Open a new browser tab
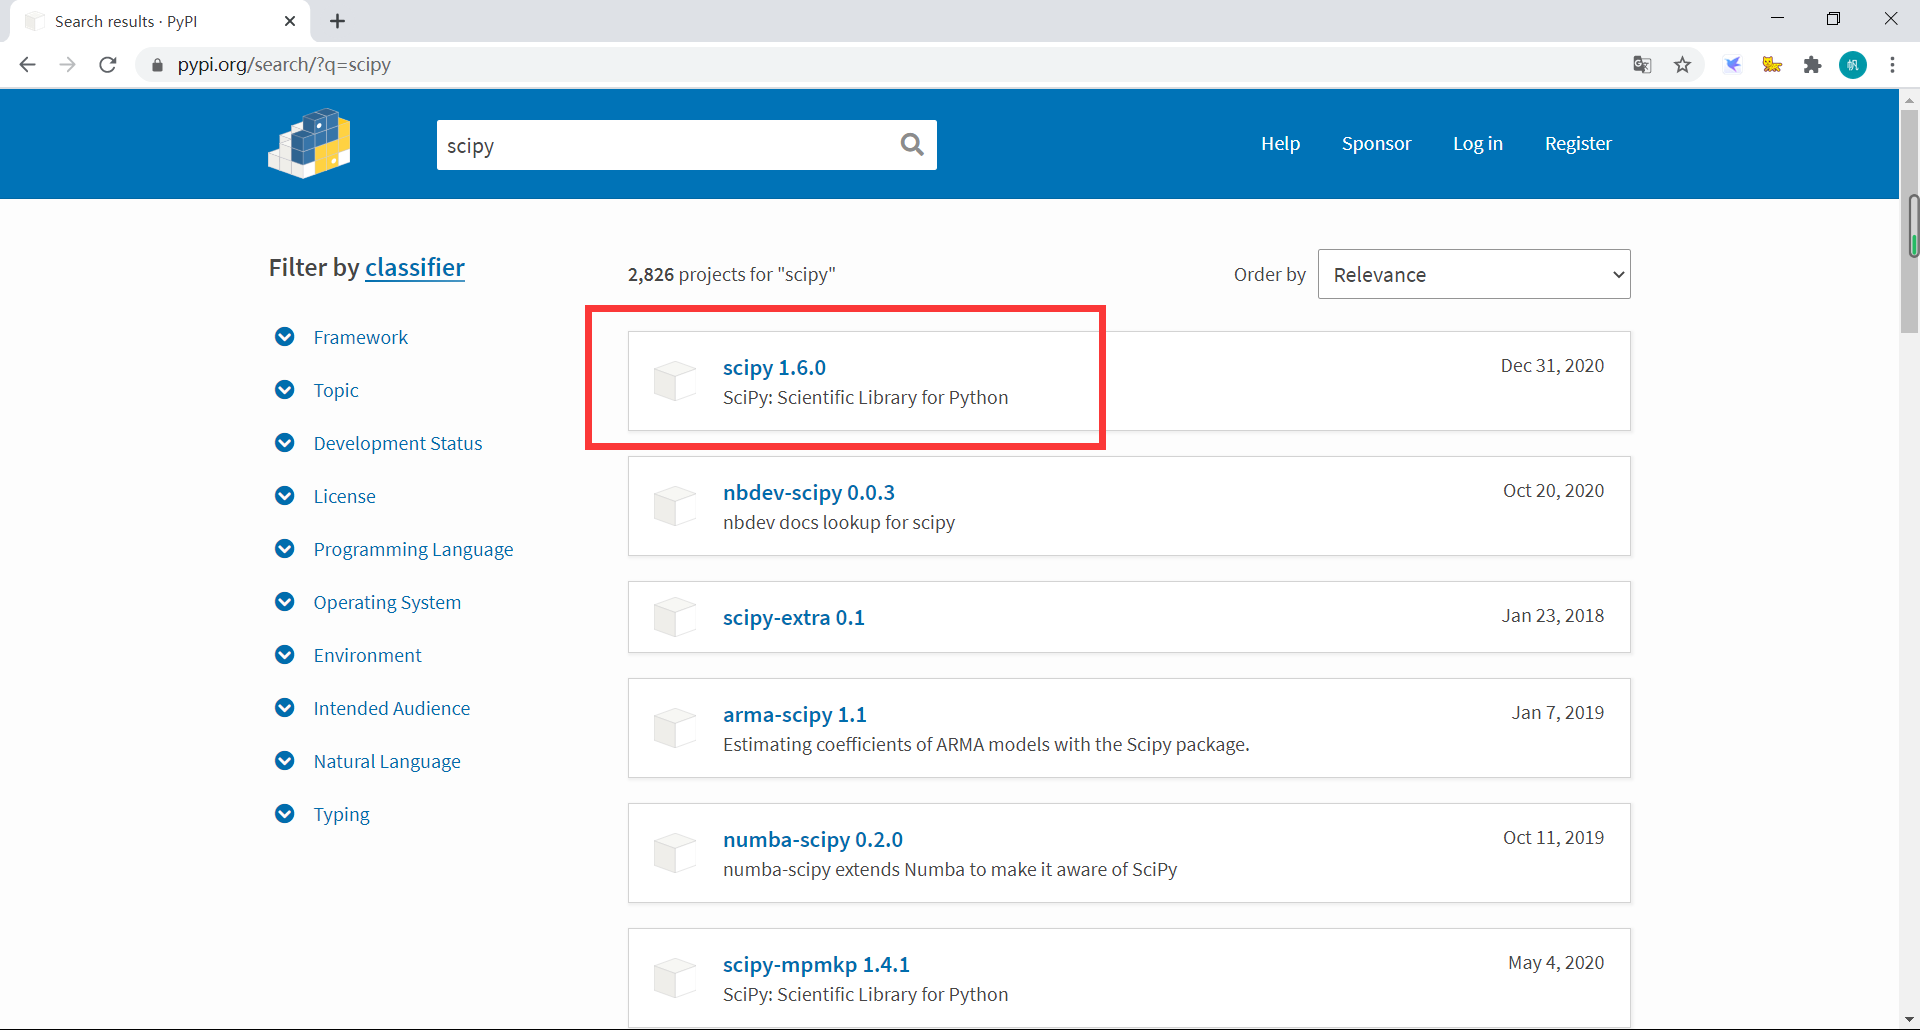The height and width of the screenshot is (1030, 1920). pos(338,21)
